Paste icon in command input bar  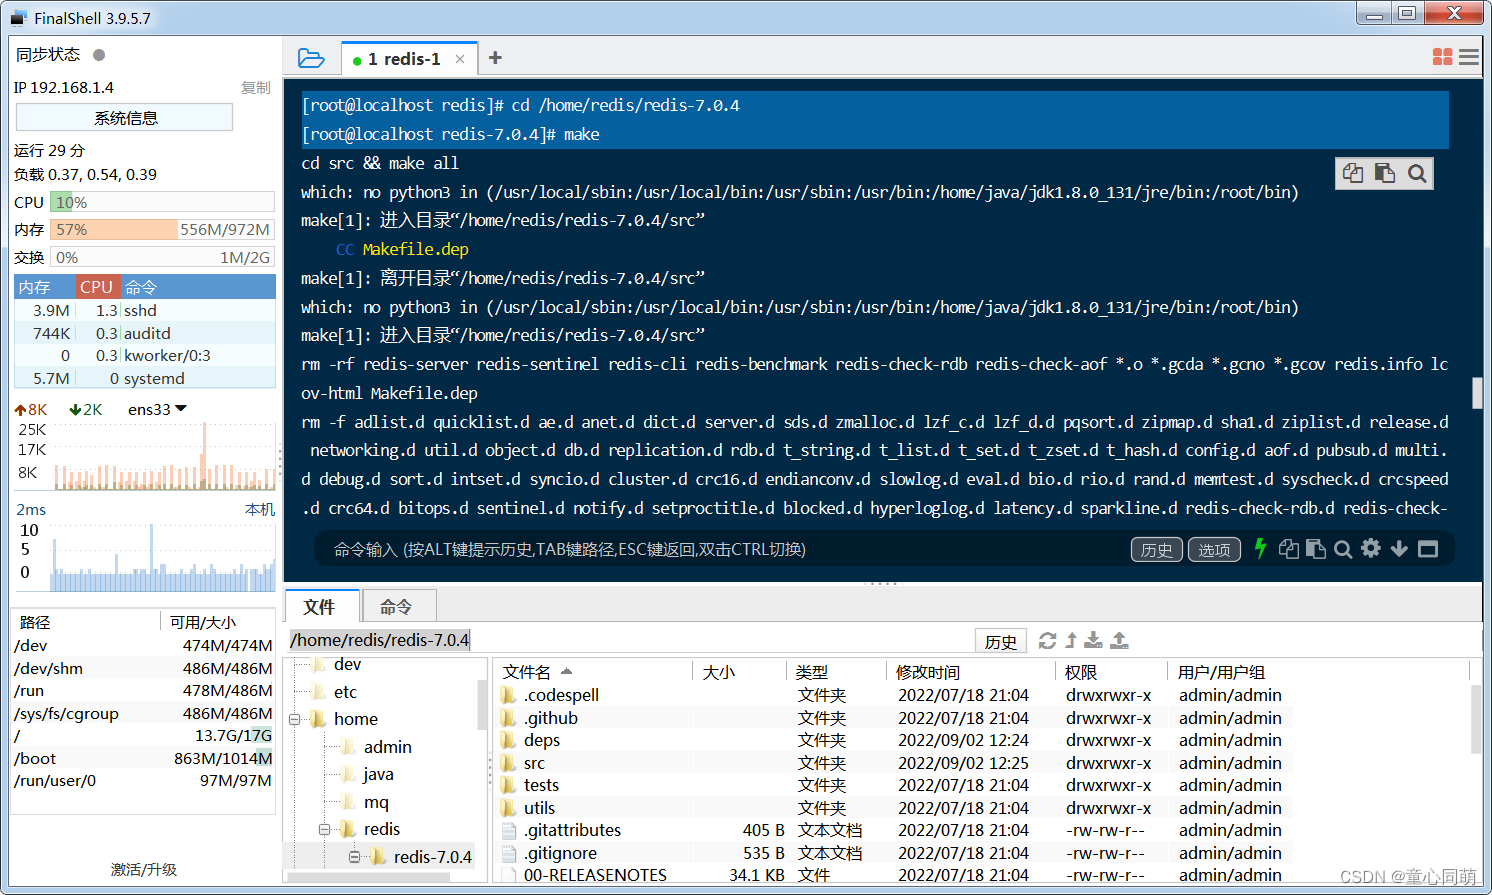click(1316, 548)
